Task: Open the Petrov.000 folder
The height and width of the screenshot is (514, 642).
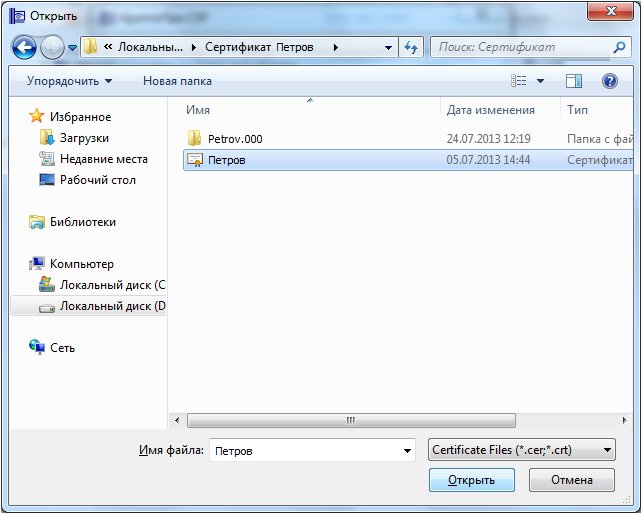Action: click(x=234, y=139)
